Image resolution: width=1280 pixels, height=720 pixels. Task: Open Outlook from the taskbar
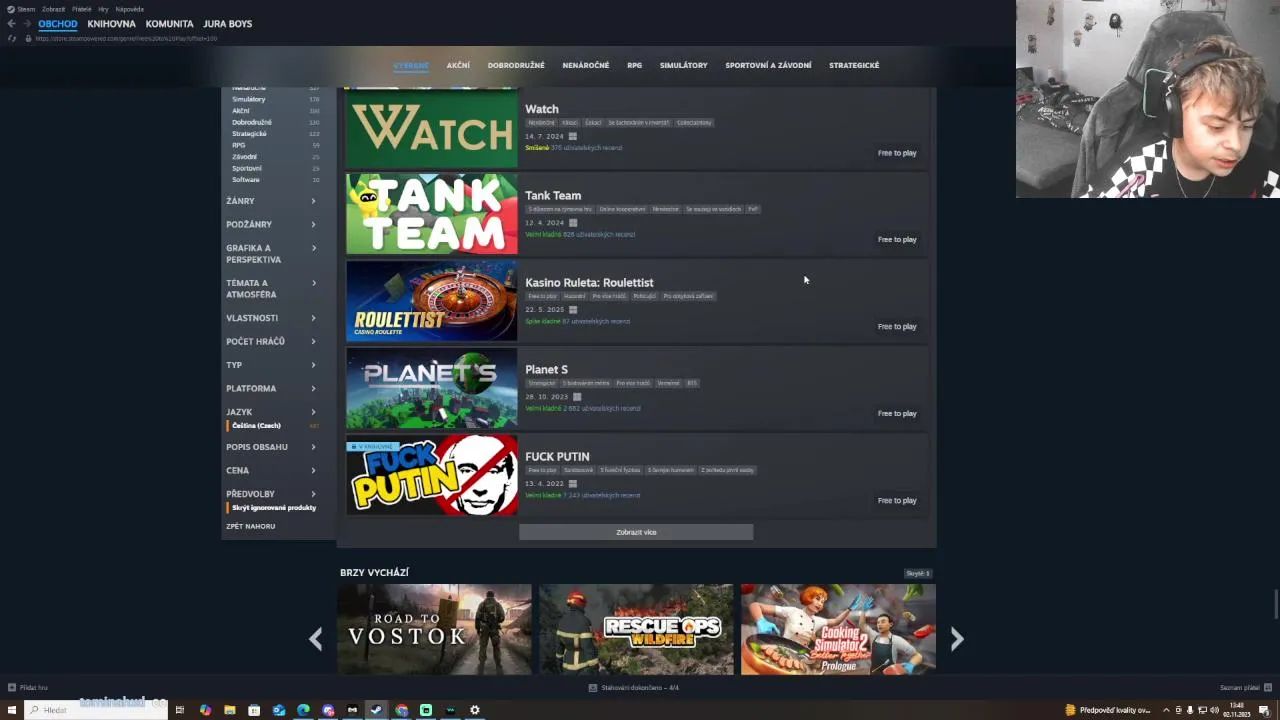(279, 710)
